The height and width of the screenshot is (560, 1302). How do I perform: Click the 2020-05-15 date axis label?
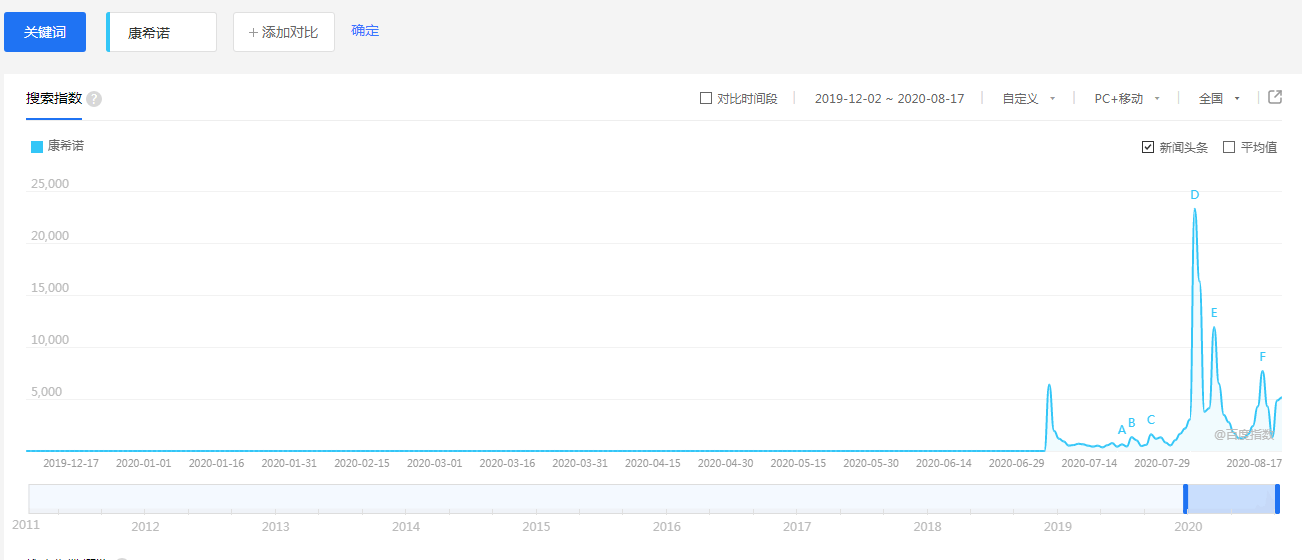798,463
